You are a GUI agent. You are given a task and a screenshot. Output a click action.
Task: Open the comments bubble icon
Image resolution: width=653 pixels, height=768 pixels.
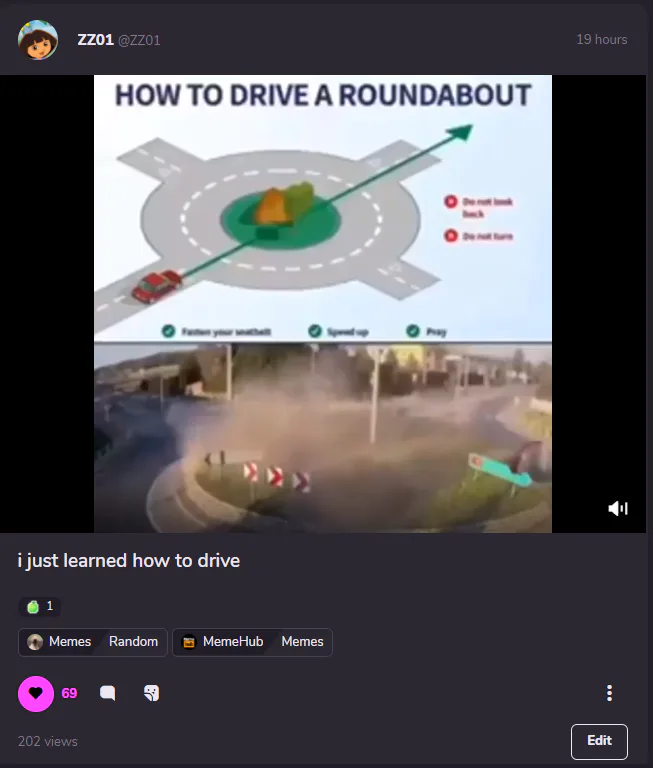(107, 693)
